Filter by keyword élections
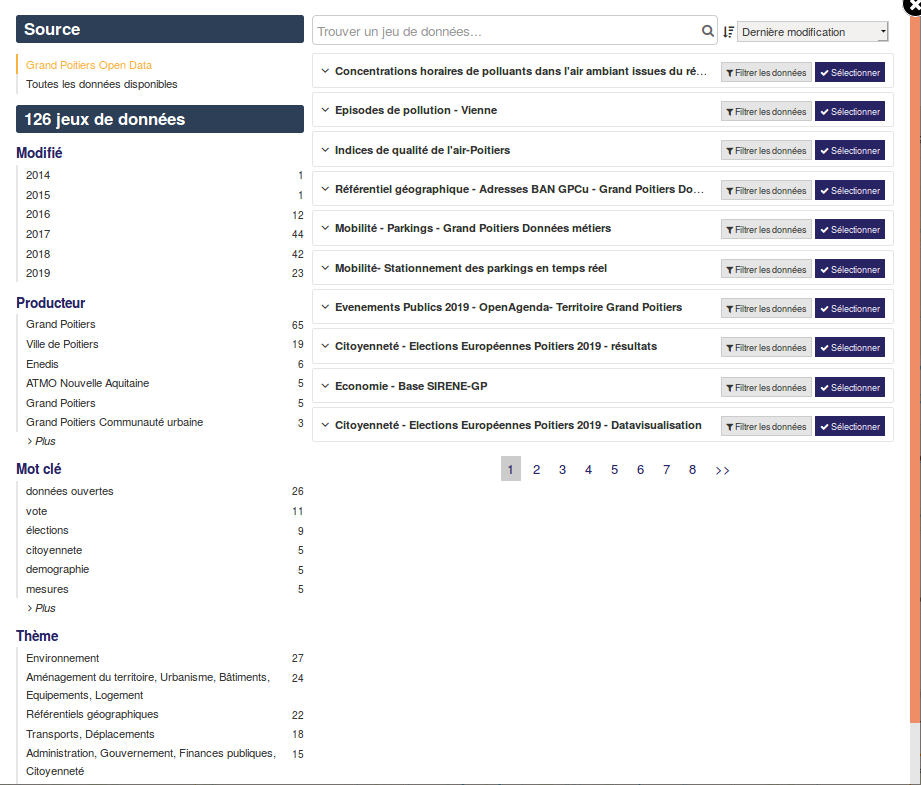Viewport: 921px width, 785px height. click(x=164, y=531)
